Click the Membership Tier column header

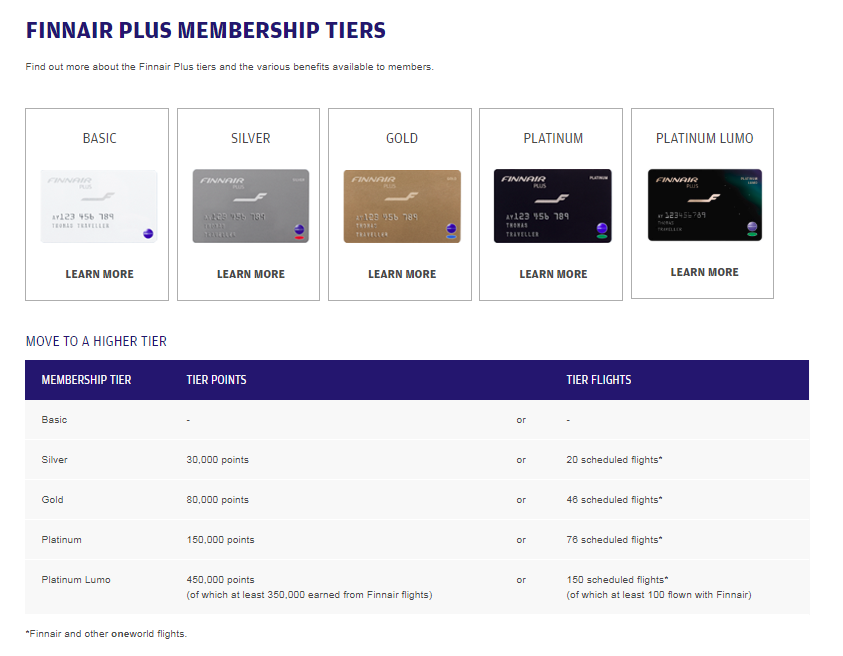click(86, 380)
